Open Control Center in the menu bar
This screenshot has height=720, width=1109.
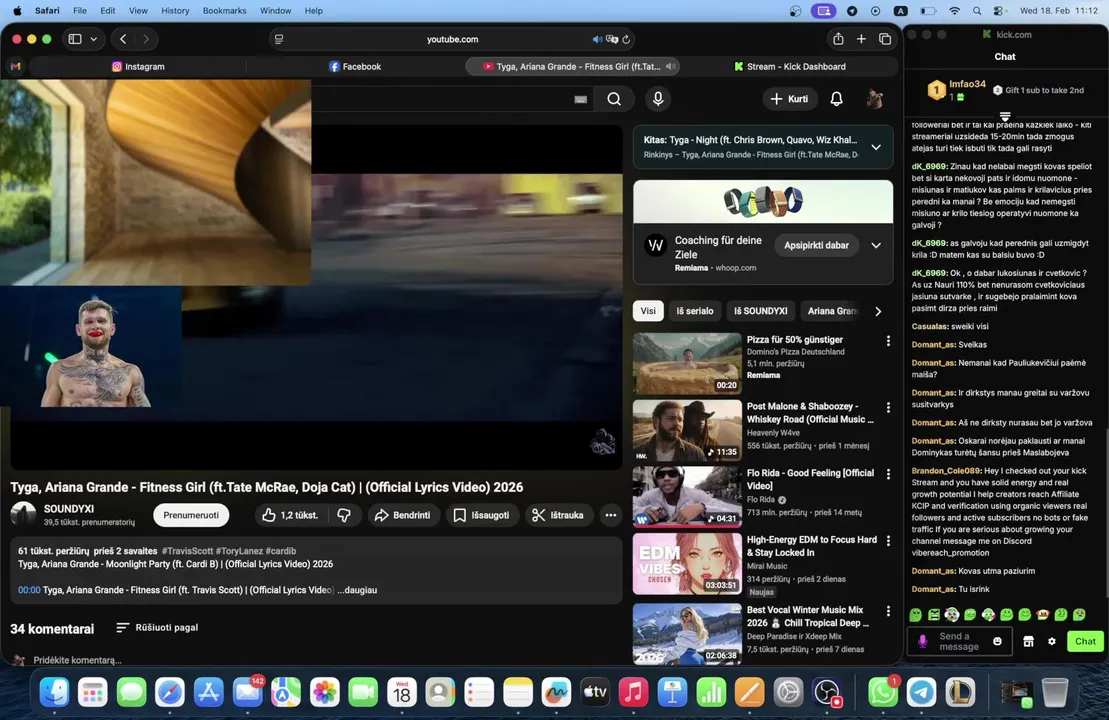(x=999, y=11)
